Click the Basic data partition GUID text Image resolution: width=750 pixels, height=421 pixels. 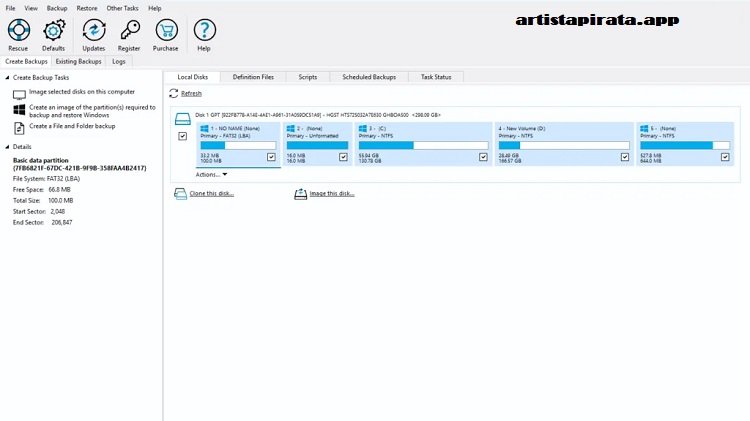[x=79, y=165]
